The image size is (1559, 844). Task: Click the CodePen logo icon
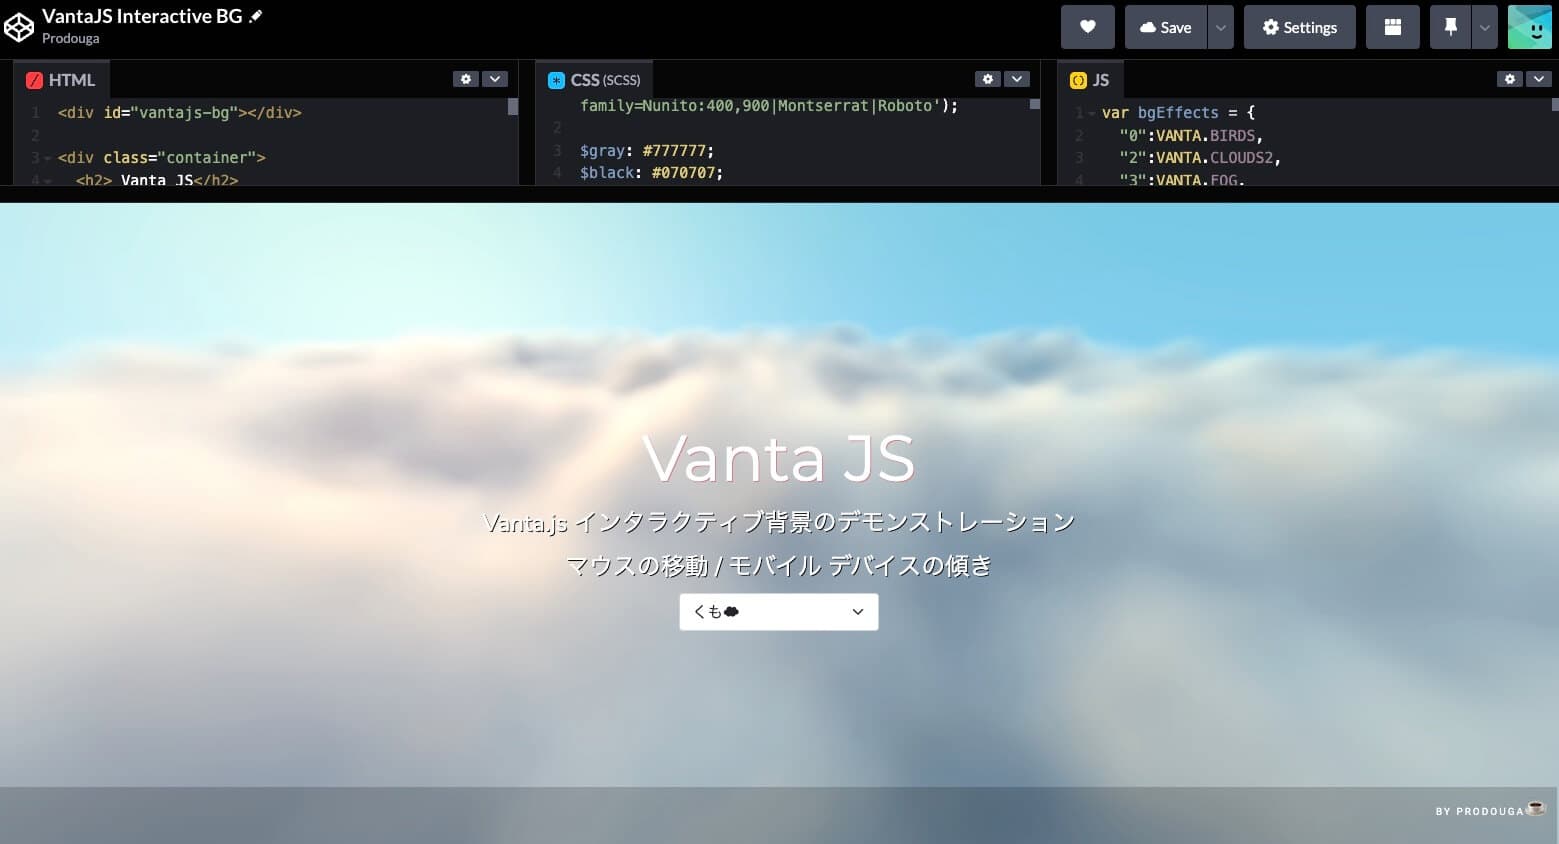click(x=19, y=28)
